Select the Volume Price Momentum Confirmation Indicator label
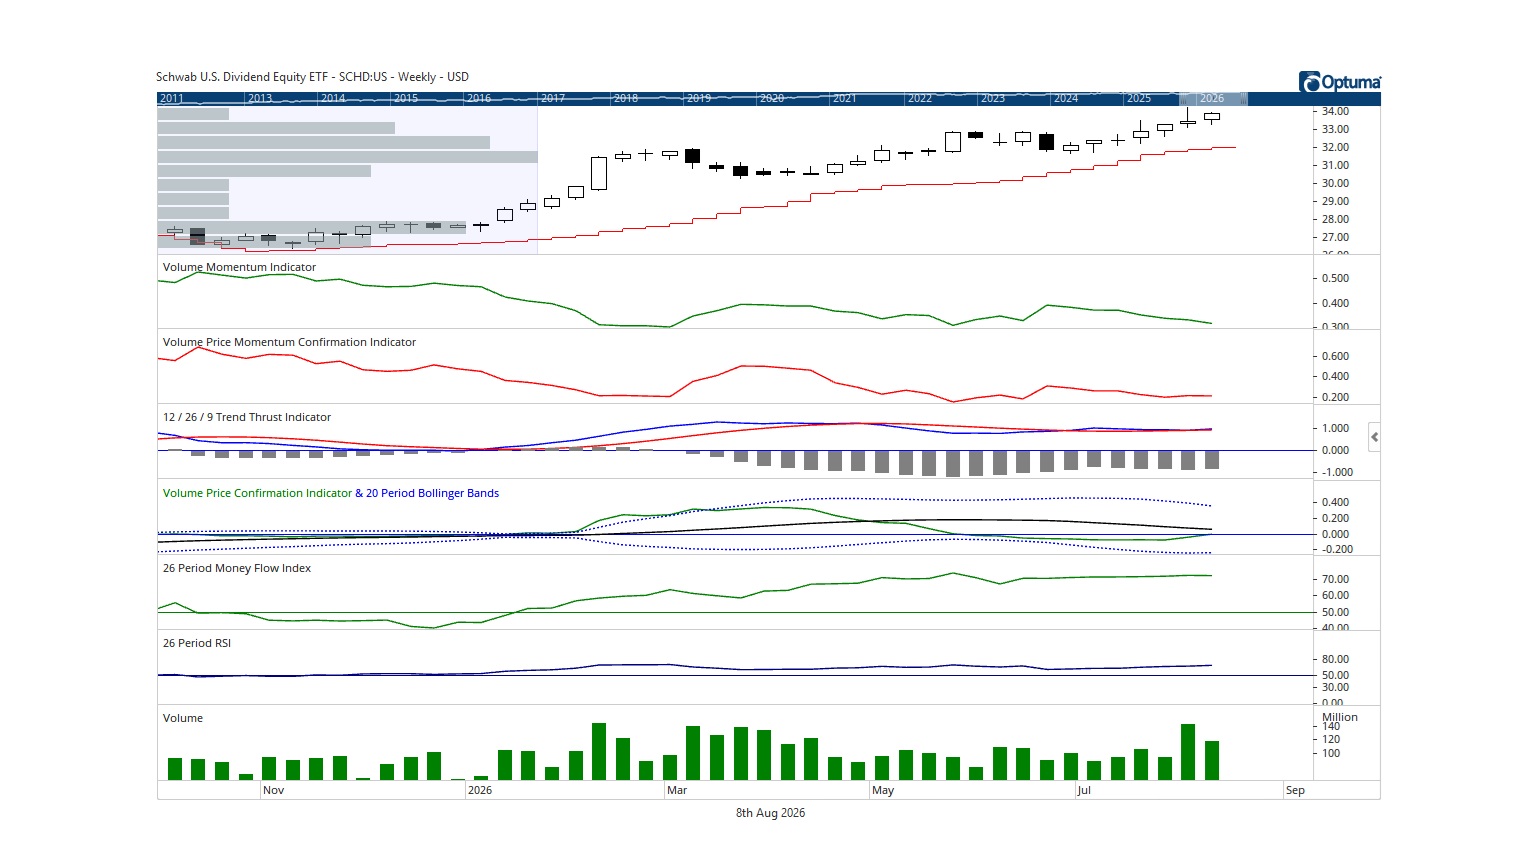The image size is (1536, 864). point(289,342)
